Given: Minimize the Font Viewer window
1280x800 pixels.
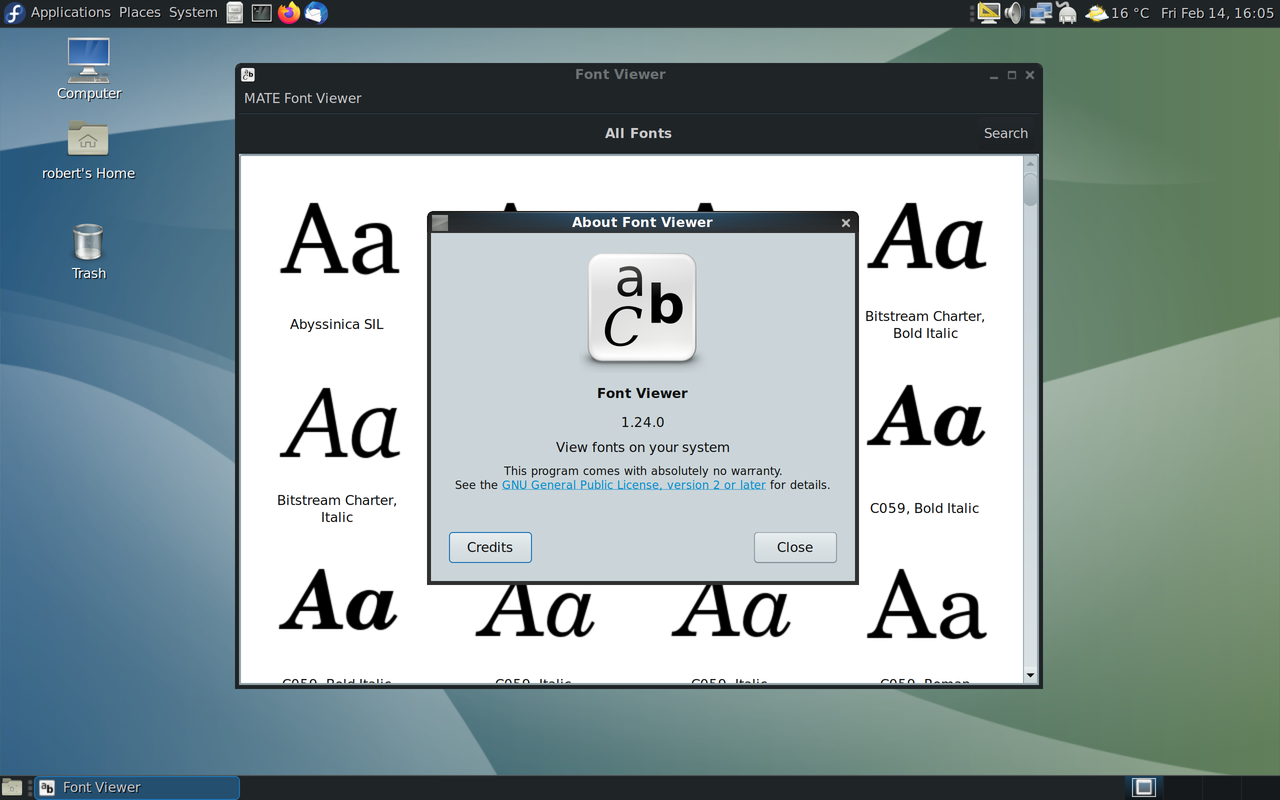Looking at the screenshot, I should point(994,75).
